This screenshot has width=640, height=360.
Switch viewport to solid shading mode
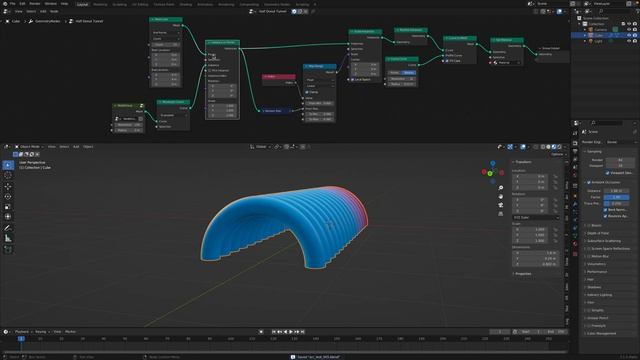[548, 147]
